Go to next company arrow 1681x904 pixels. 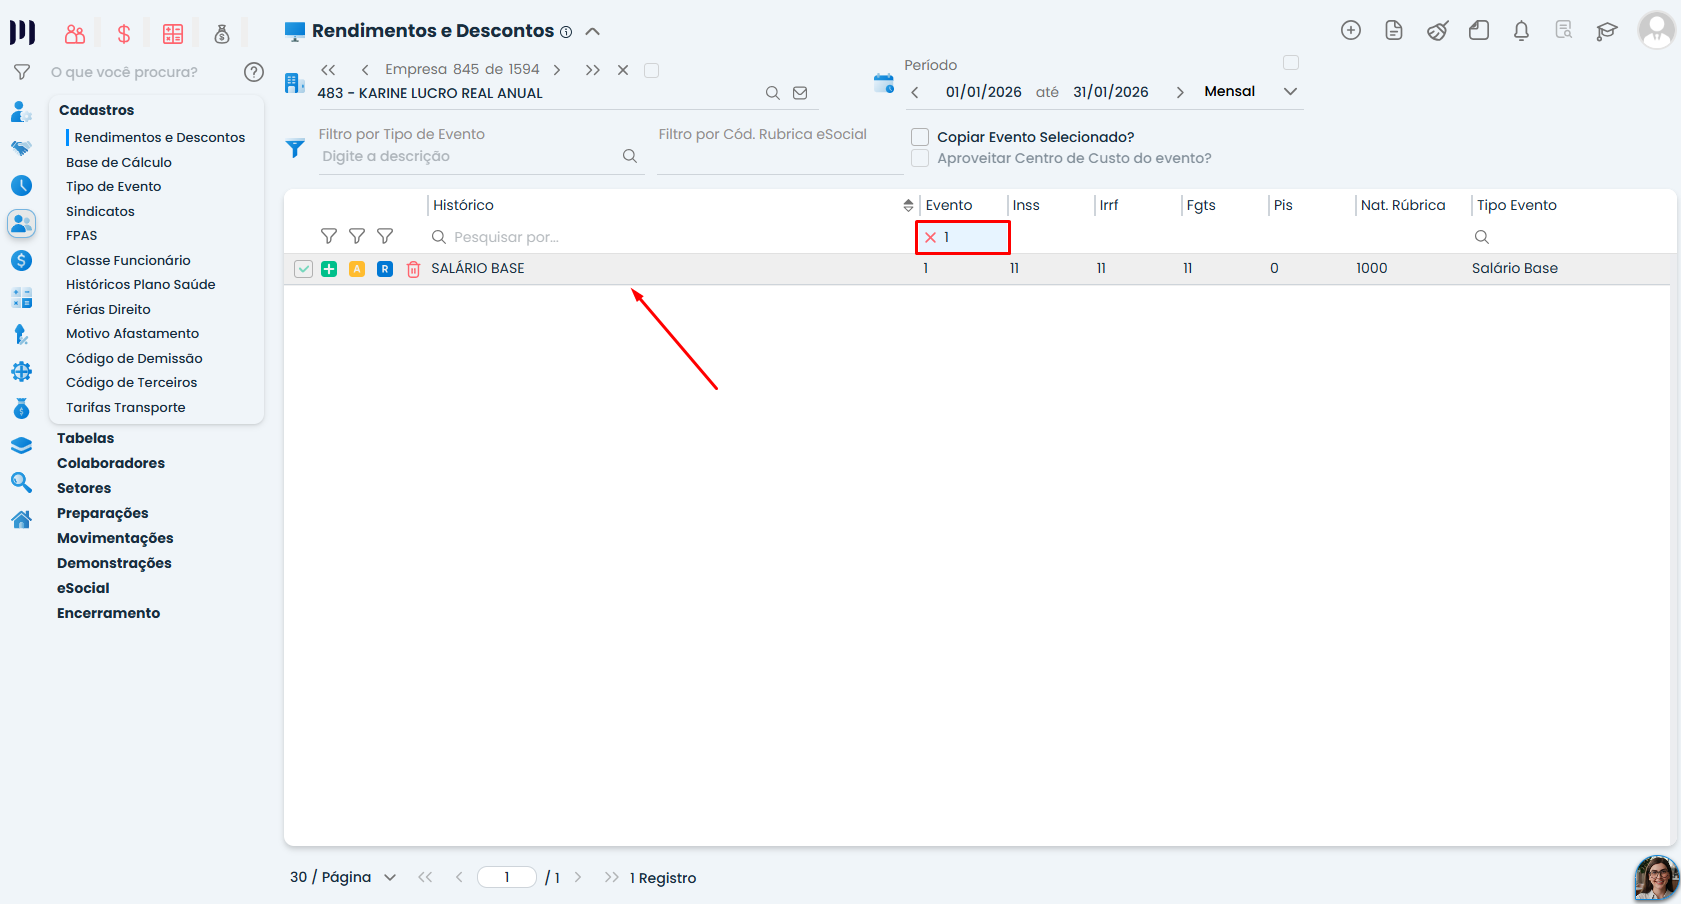point(557,70)
